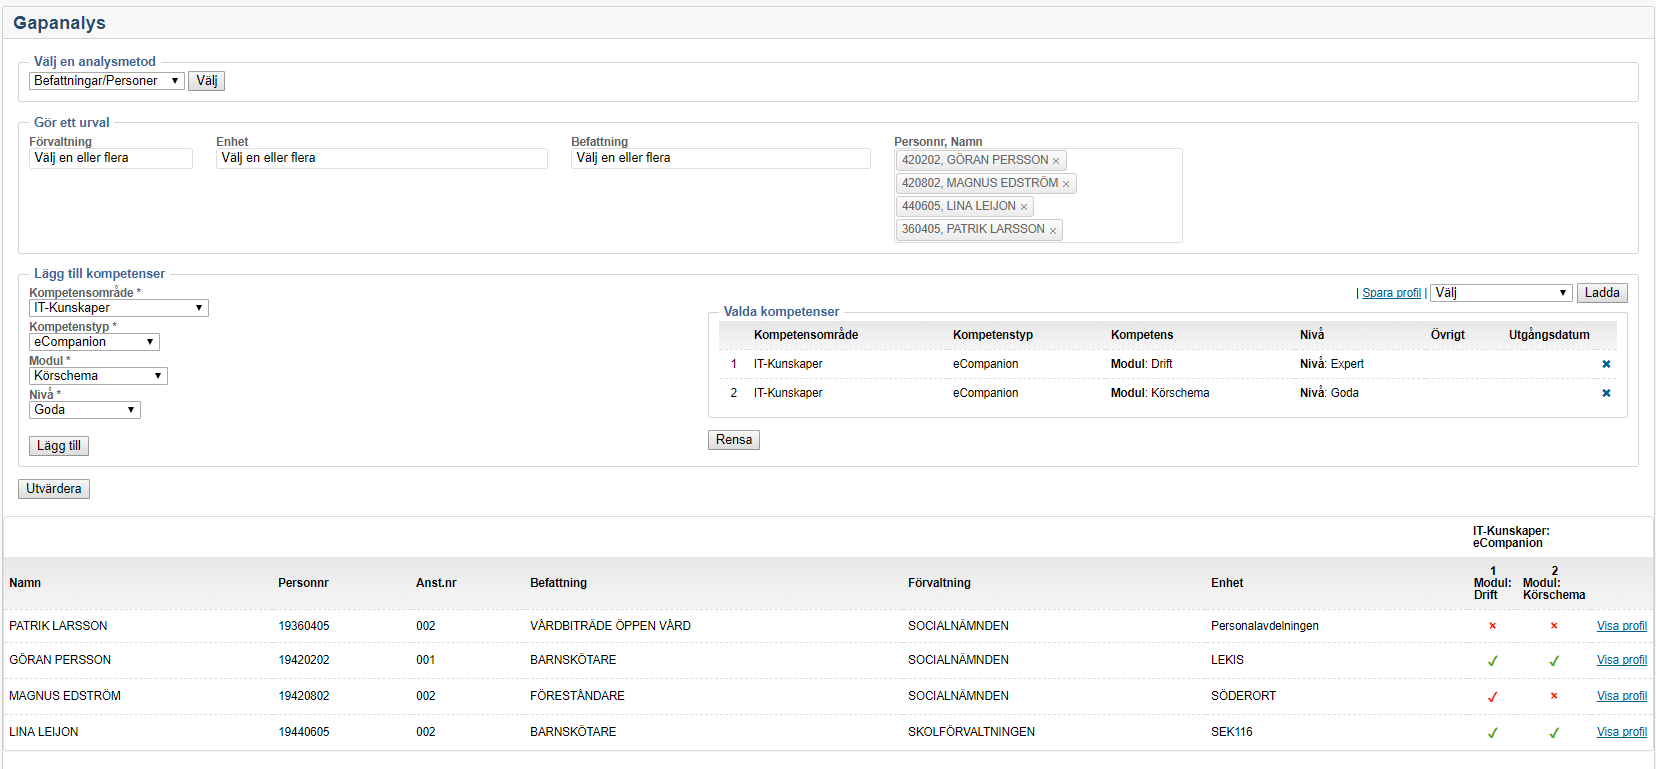Click the Lägg till button

point(59,446)
